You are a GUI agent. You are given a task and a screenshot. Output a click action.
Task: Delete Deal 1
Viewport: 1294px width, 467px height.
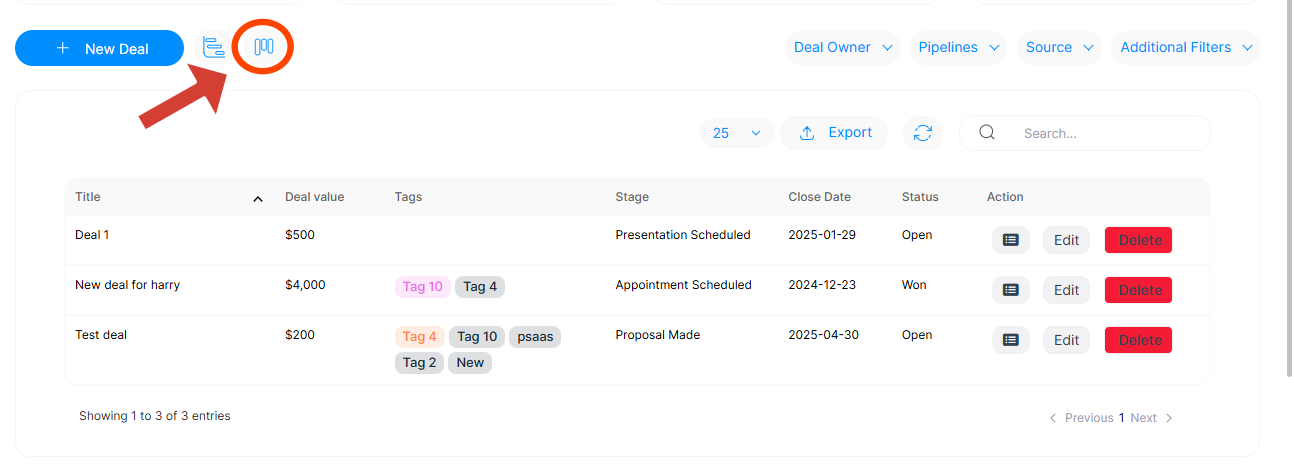point(1138,240)
